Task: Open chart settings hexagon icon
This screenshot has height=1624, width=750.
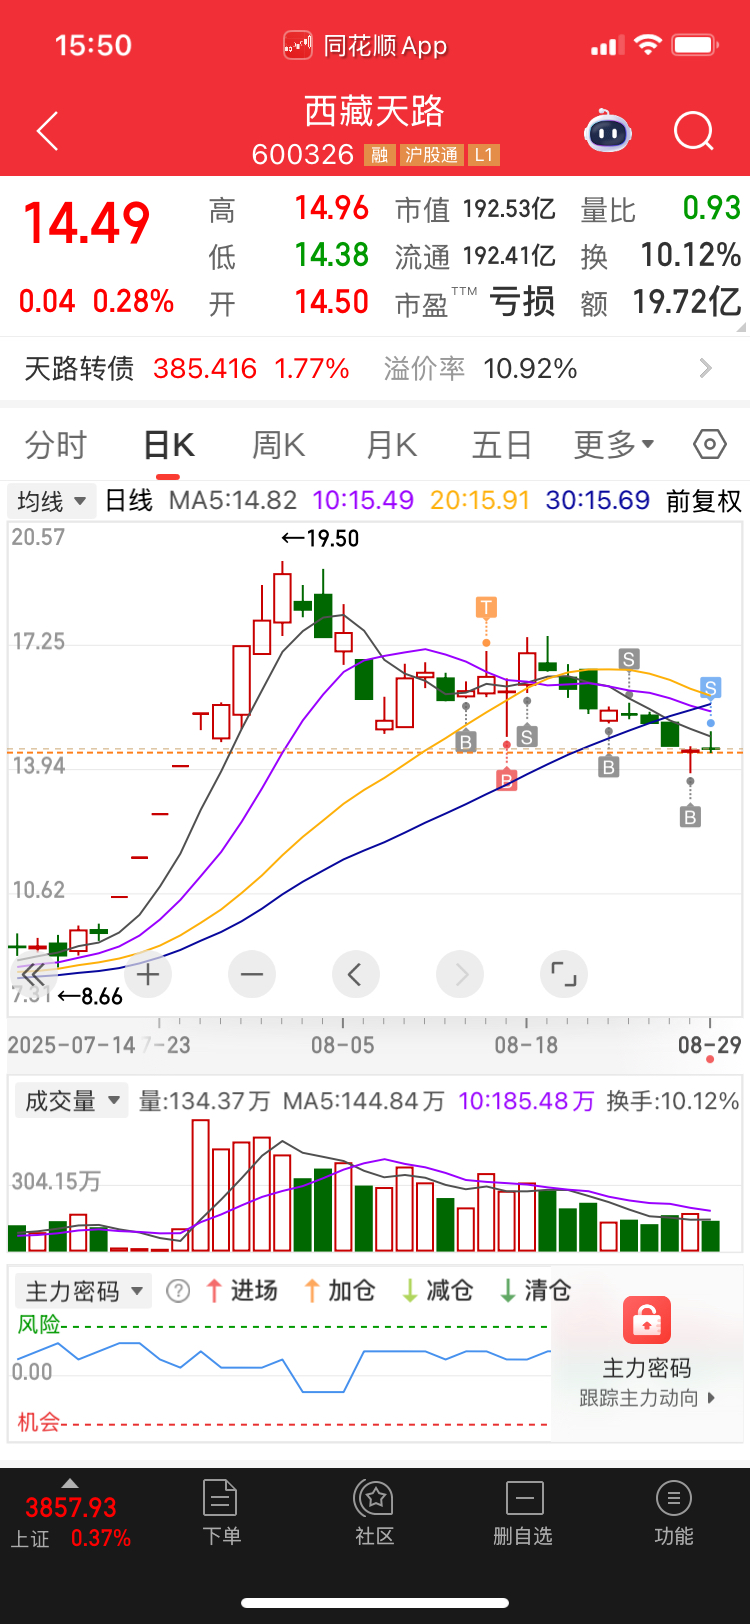Action: (x=709, y=444)
